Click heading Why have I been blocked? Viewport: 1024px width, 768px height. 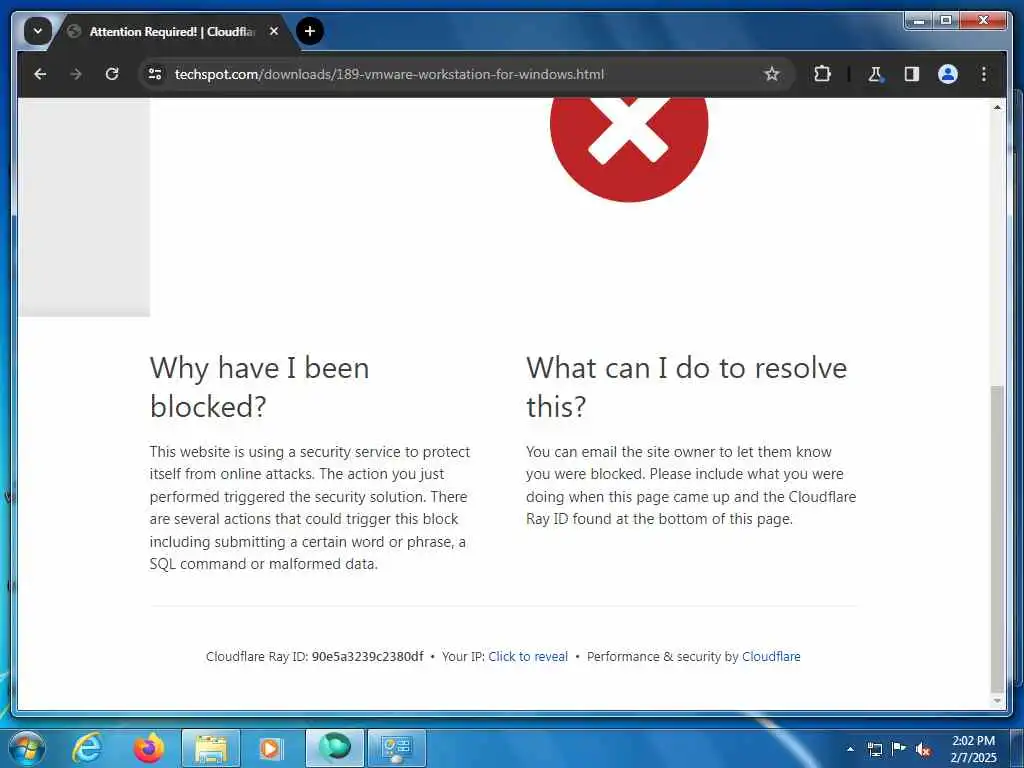[259, 387]
